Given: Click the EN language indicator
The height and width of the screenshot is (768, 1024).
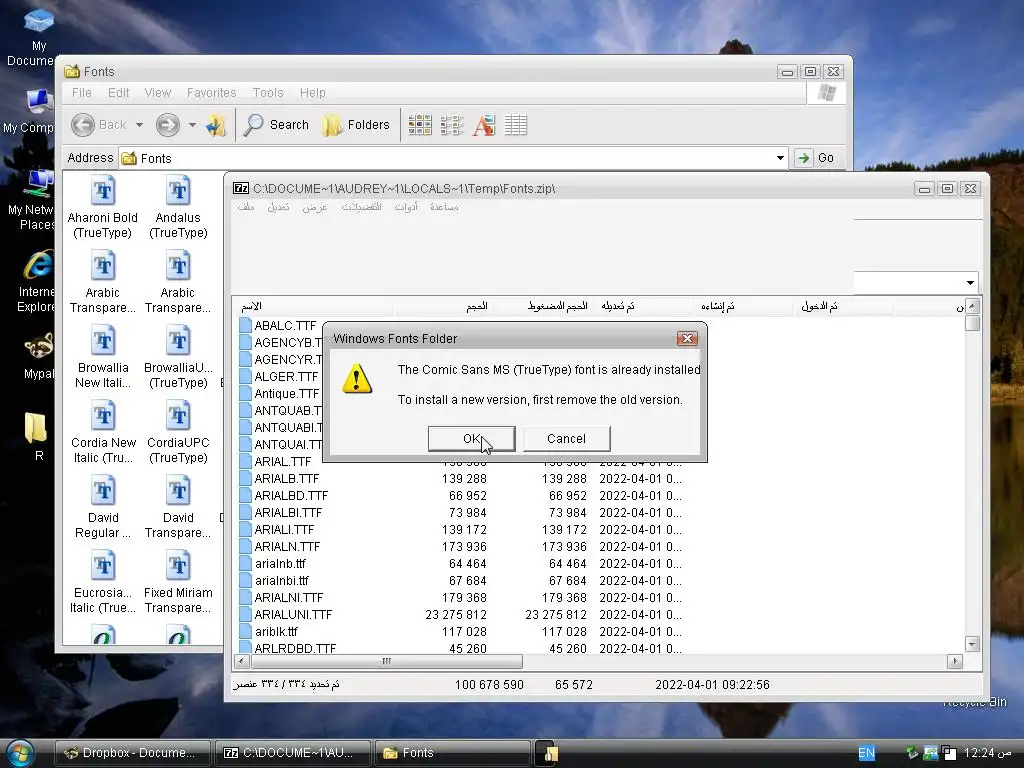Looking at the screenshot, I should tap(866, 753).
